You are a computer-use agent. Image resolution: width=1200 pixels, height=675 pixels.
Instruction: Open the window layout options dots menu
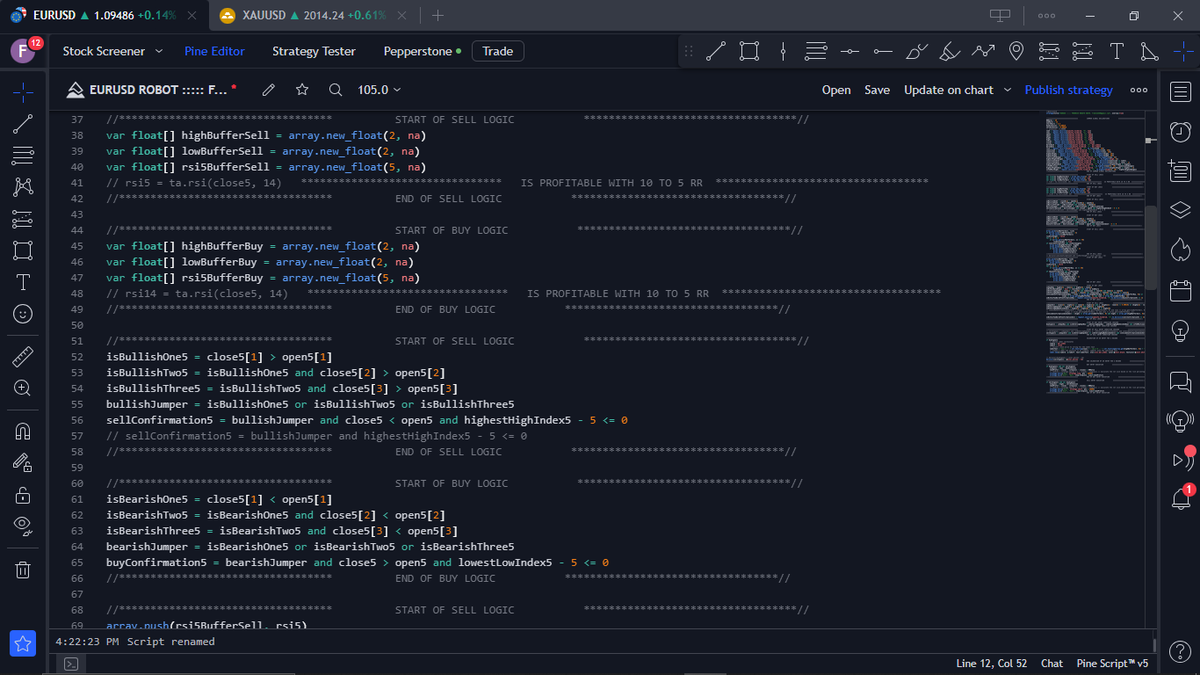(x=1046, y=16)
